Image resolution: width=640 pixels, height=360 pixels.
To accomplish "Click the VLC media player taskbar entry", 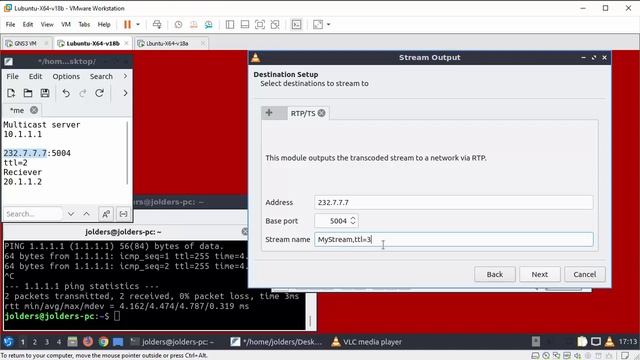I will [x=367, y=342].
